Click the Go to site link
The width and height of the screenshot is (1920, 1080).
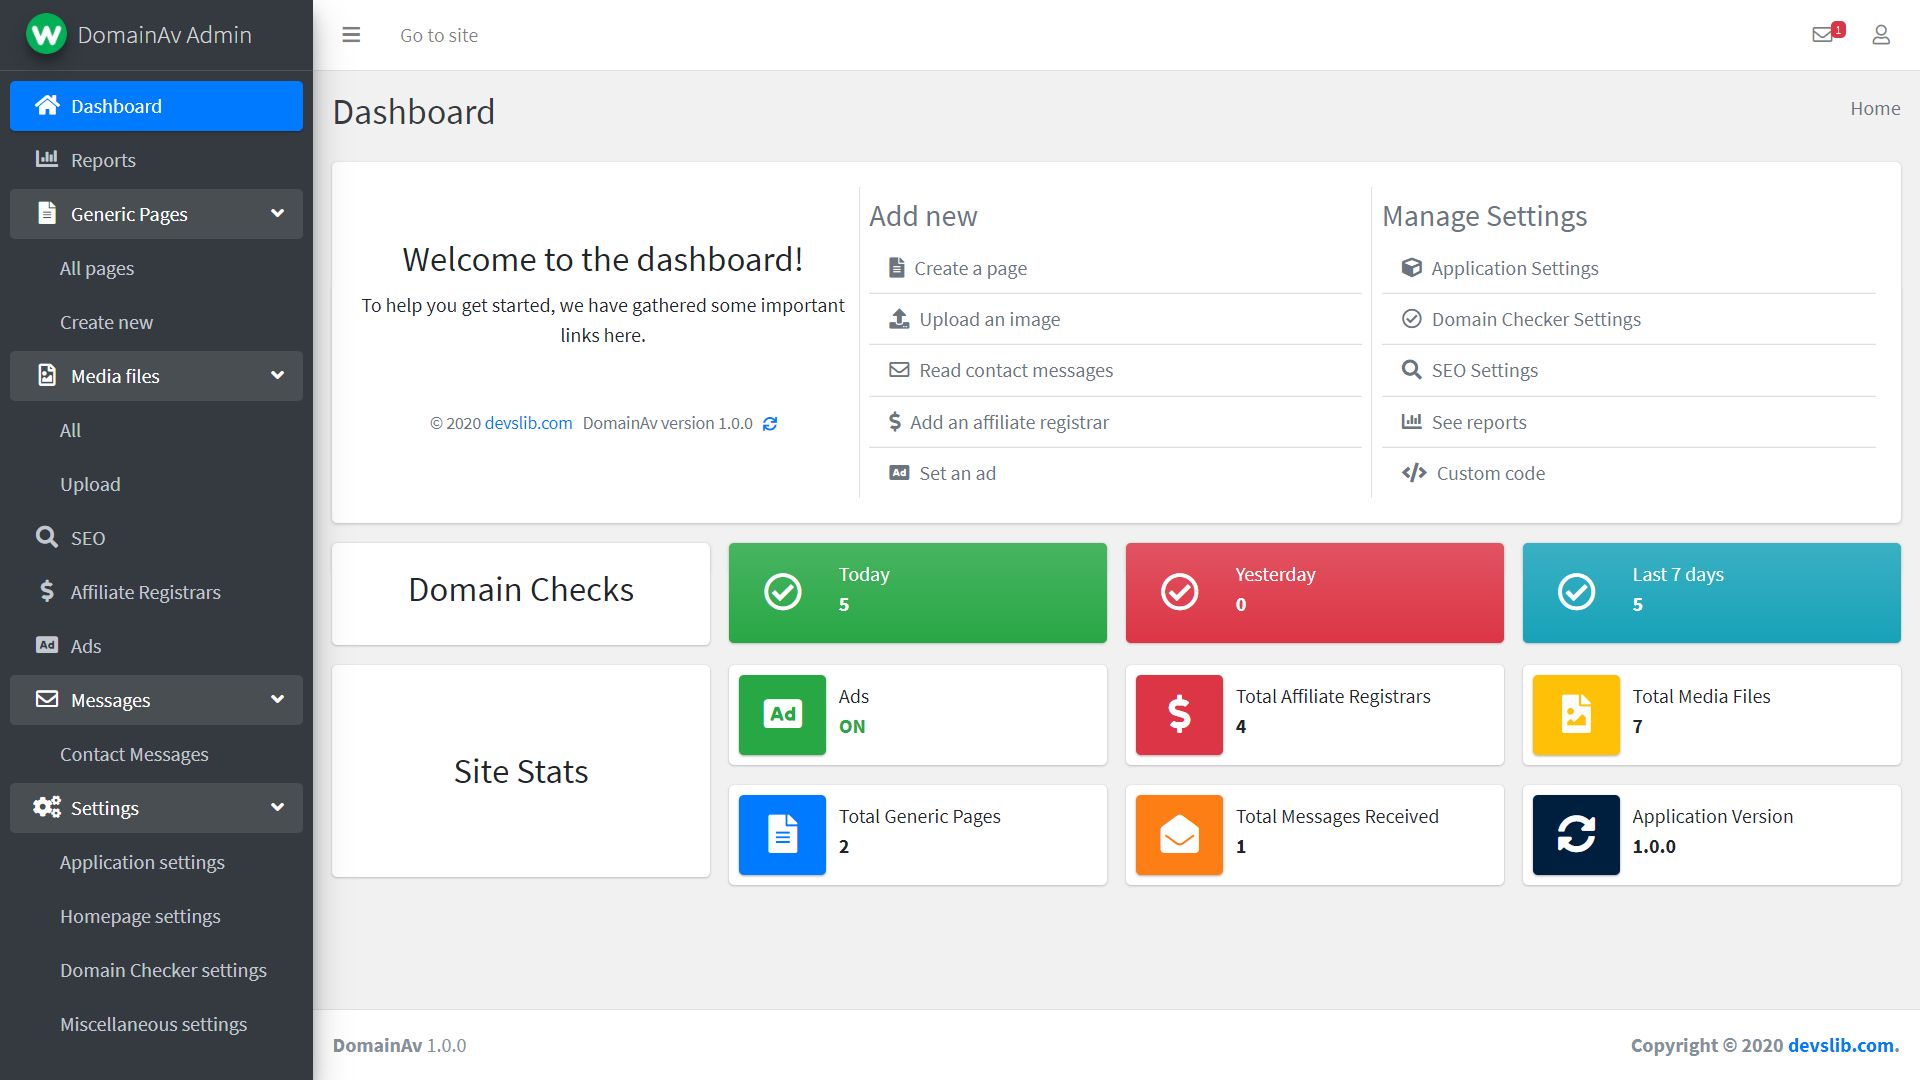pyautogui.click(x=438, y=35)
